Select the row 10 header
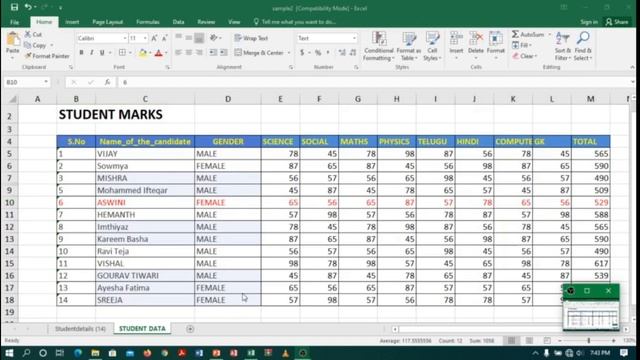Screen dimensions: 640x360 [x=9, y=202]
